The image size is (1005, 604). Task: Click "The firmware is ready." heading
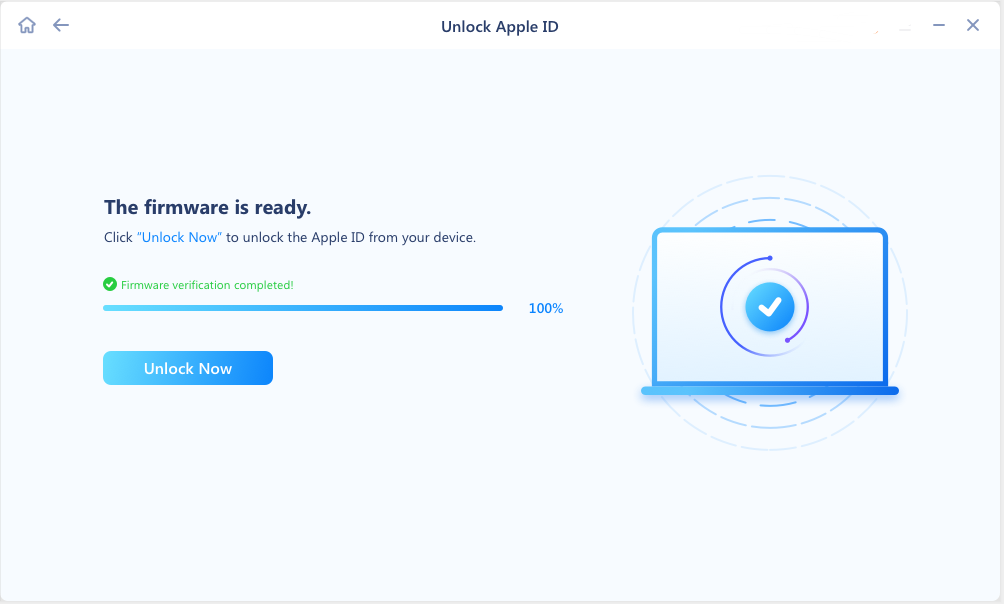[208, 207]
